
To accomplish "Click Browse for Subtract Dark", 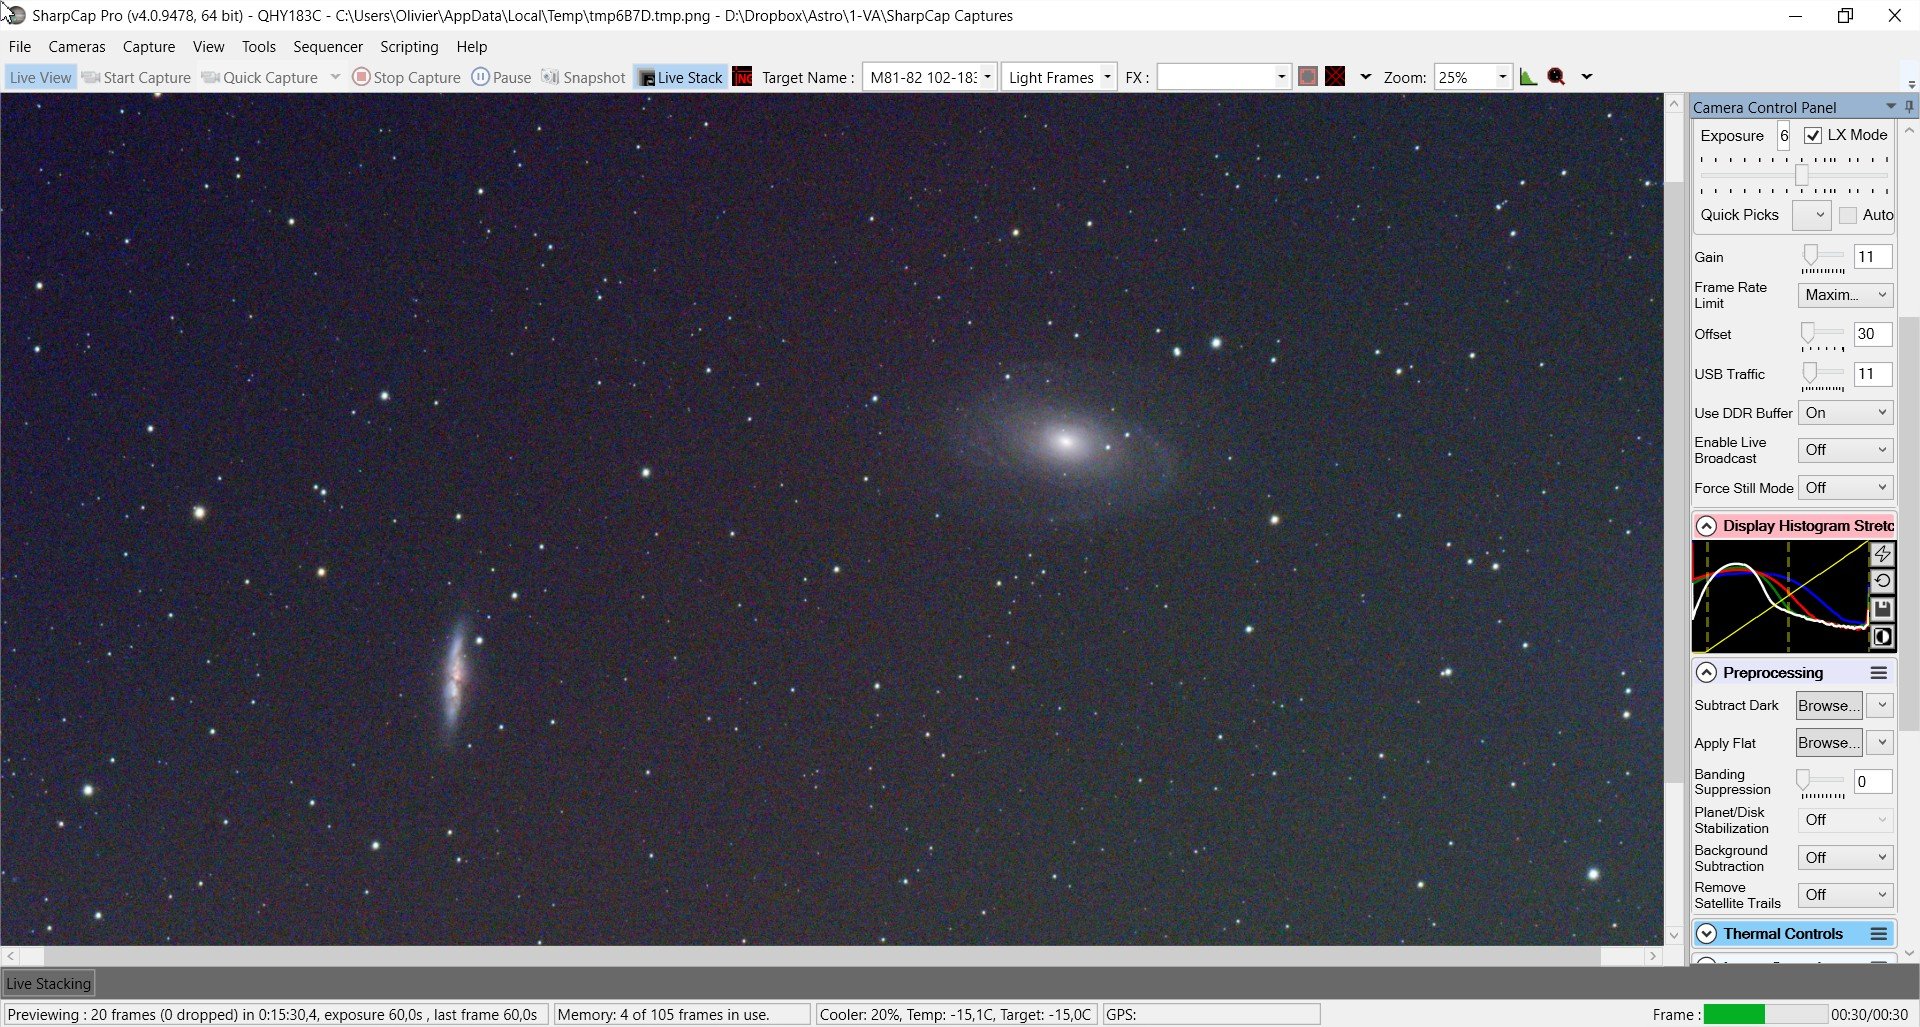I will (x=1829, y=705).
